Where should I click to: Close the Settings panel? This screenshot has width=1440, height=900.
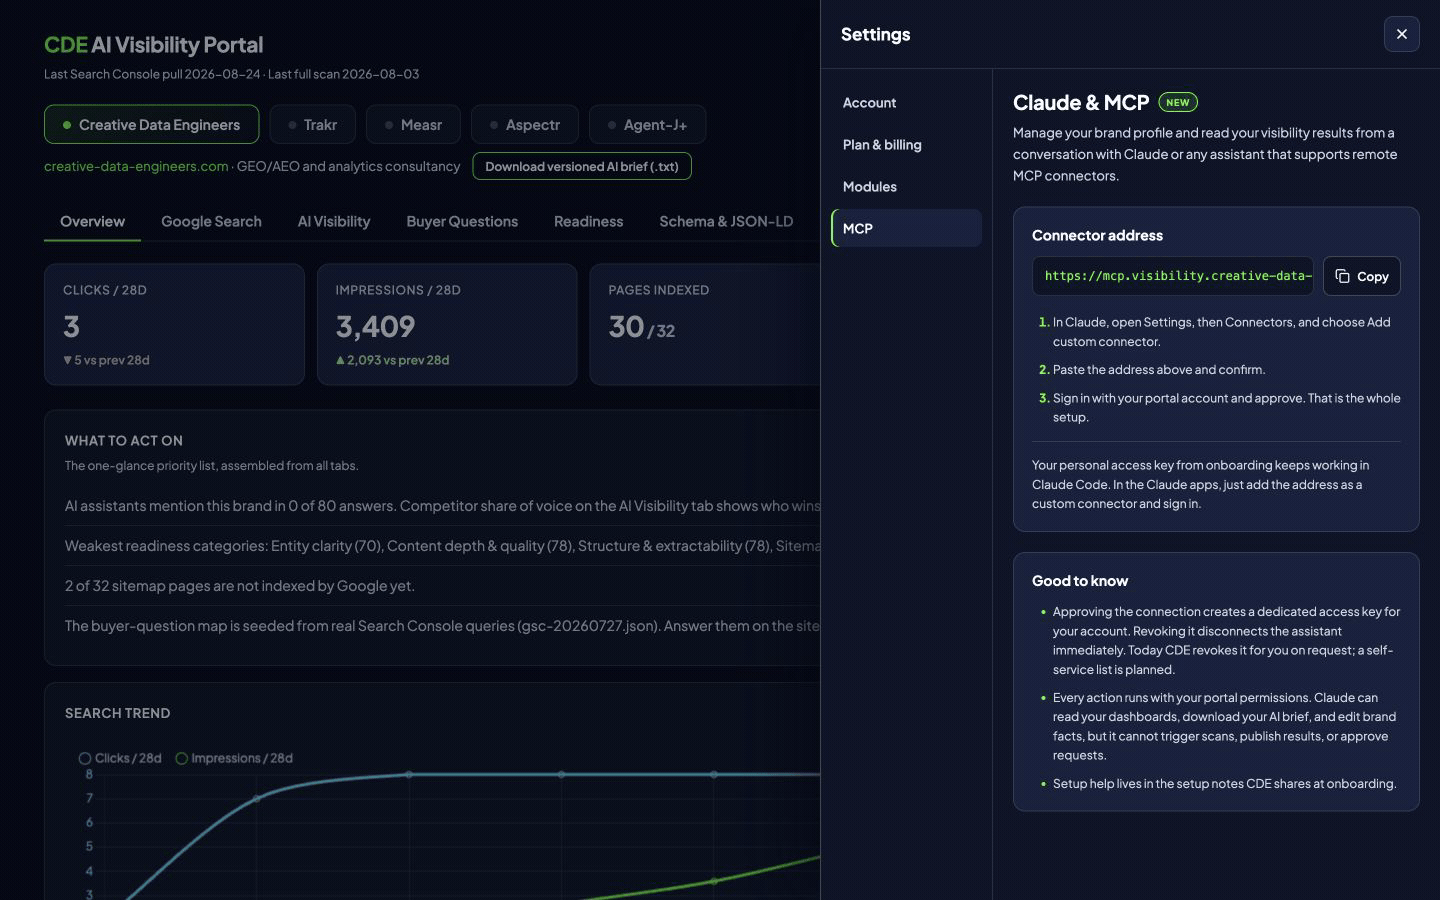point(1401,34)
